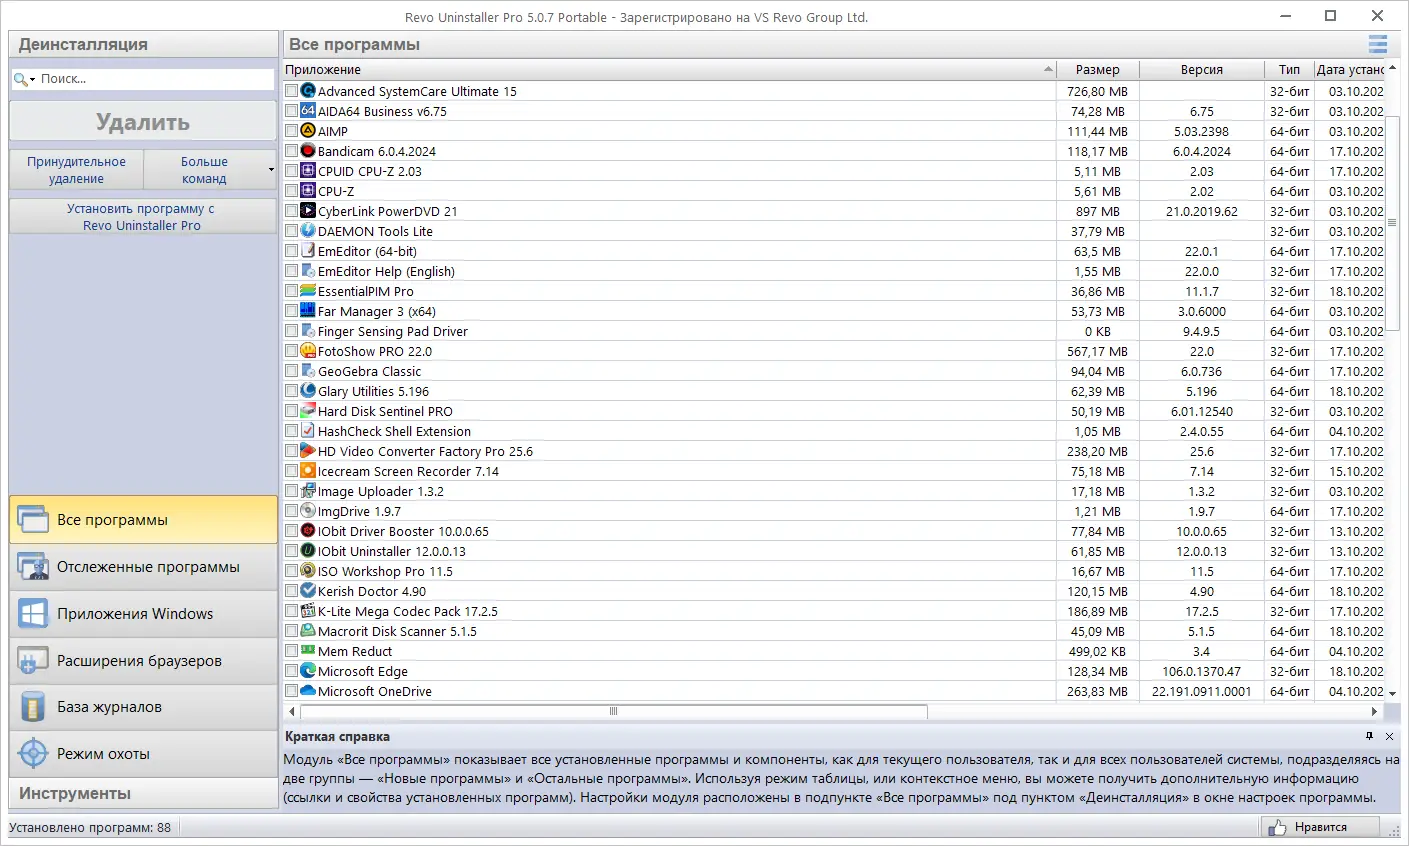Open the search options dropdown arrow
The width and height of the screenshot is (1409, 846).
(x=32, y=79)
